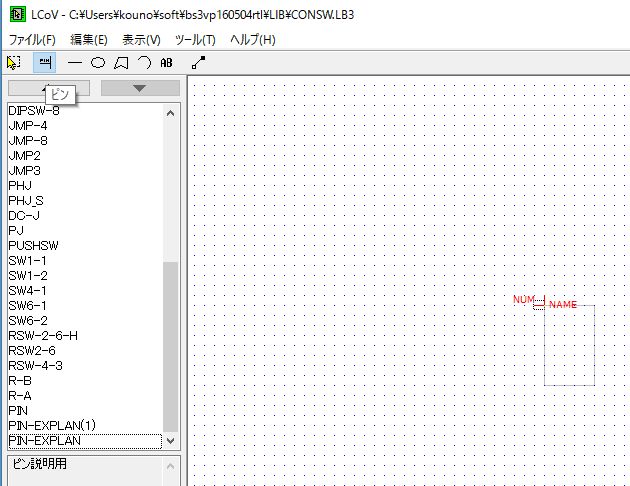Click the part list scrollbar thumb

(170, 347)
